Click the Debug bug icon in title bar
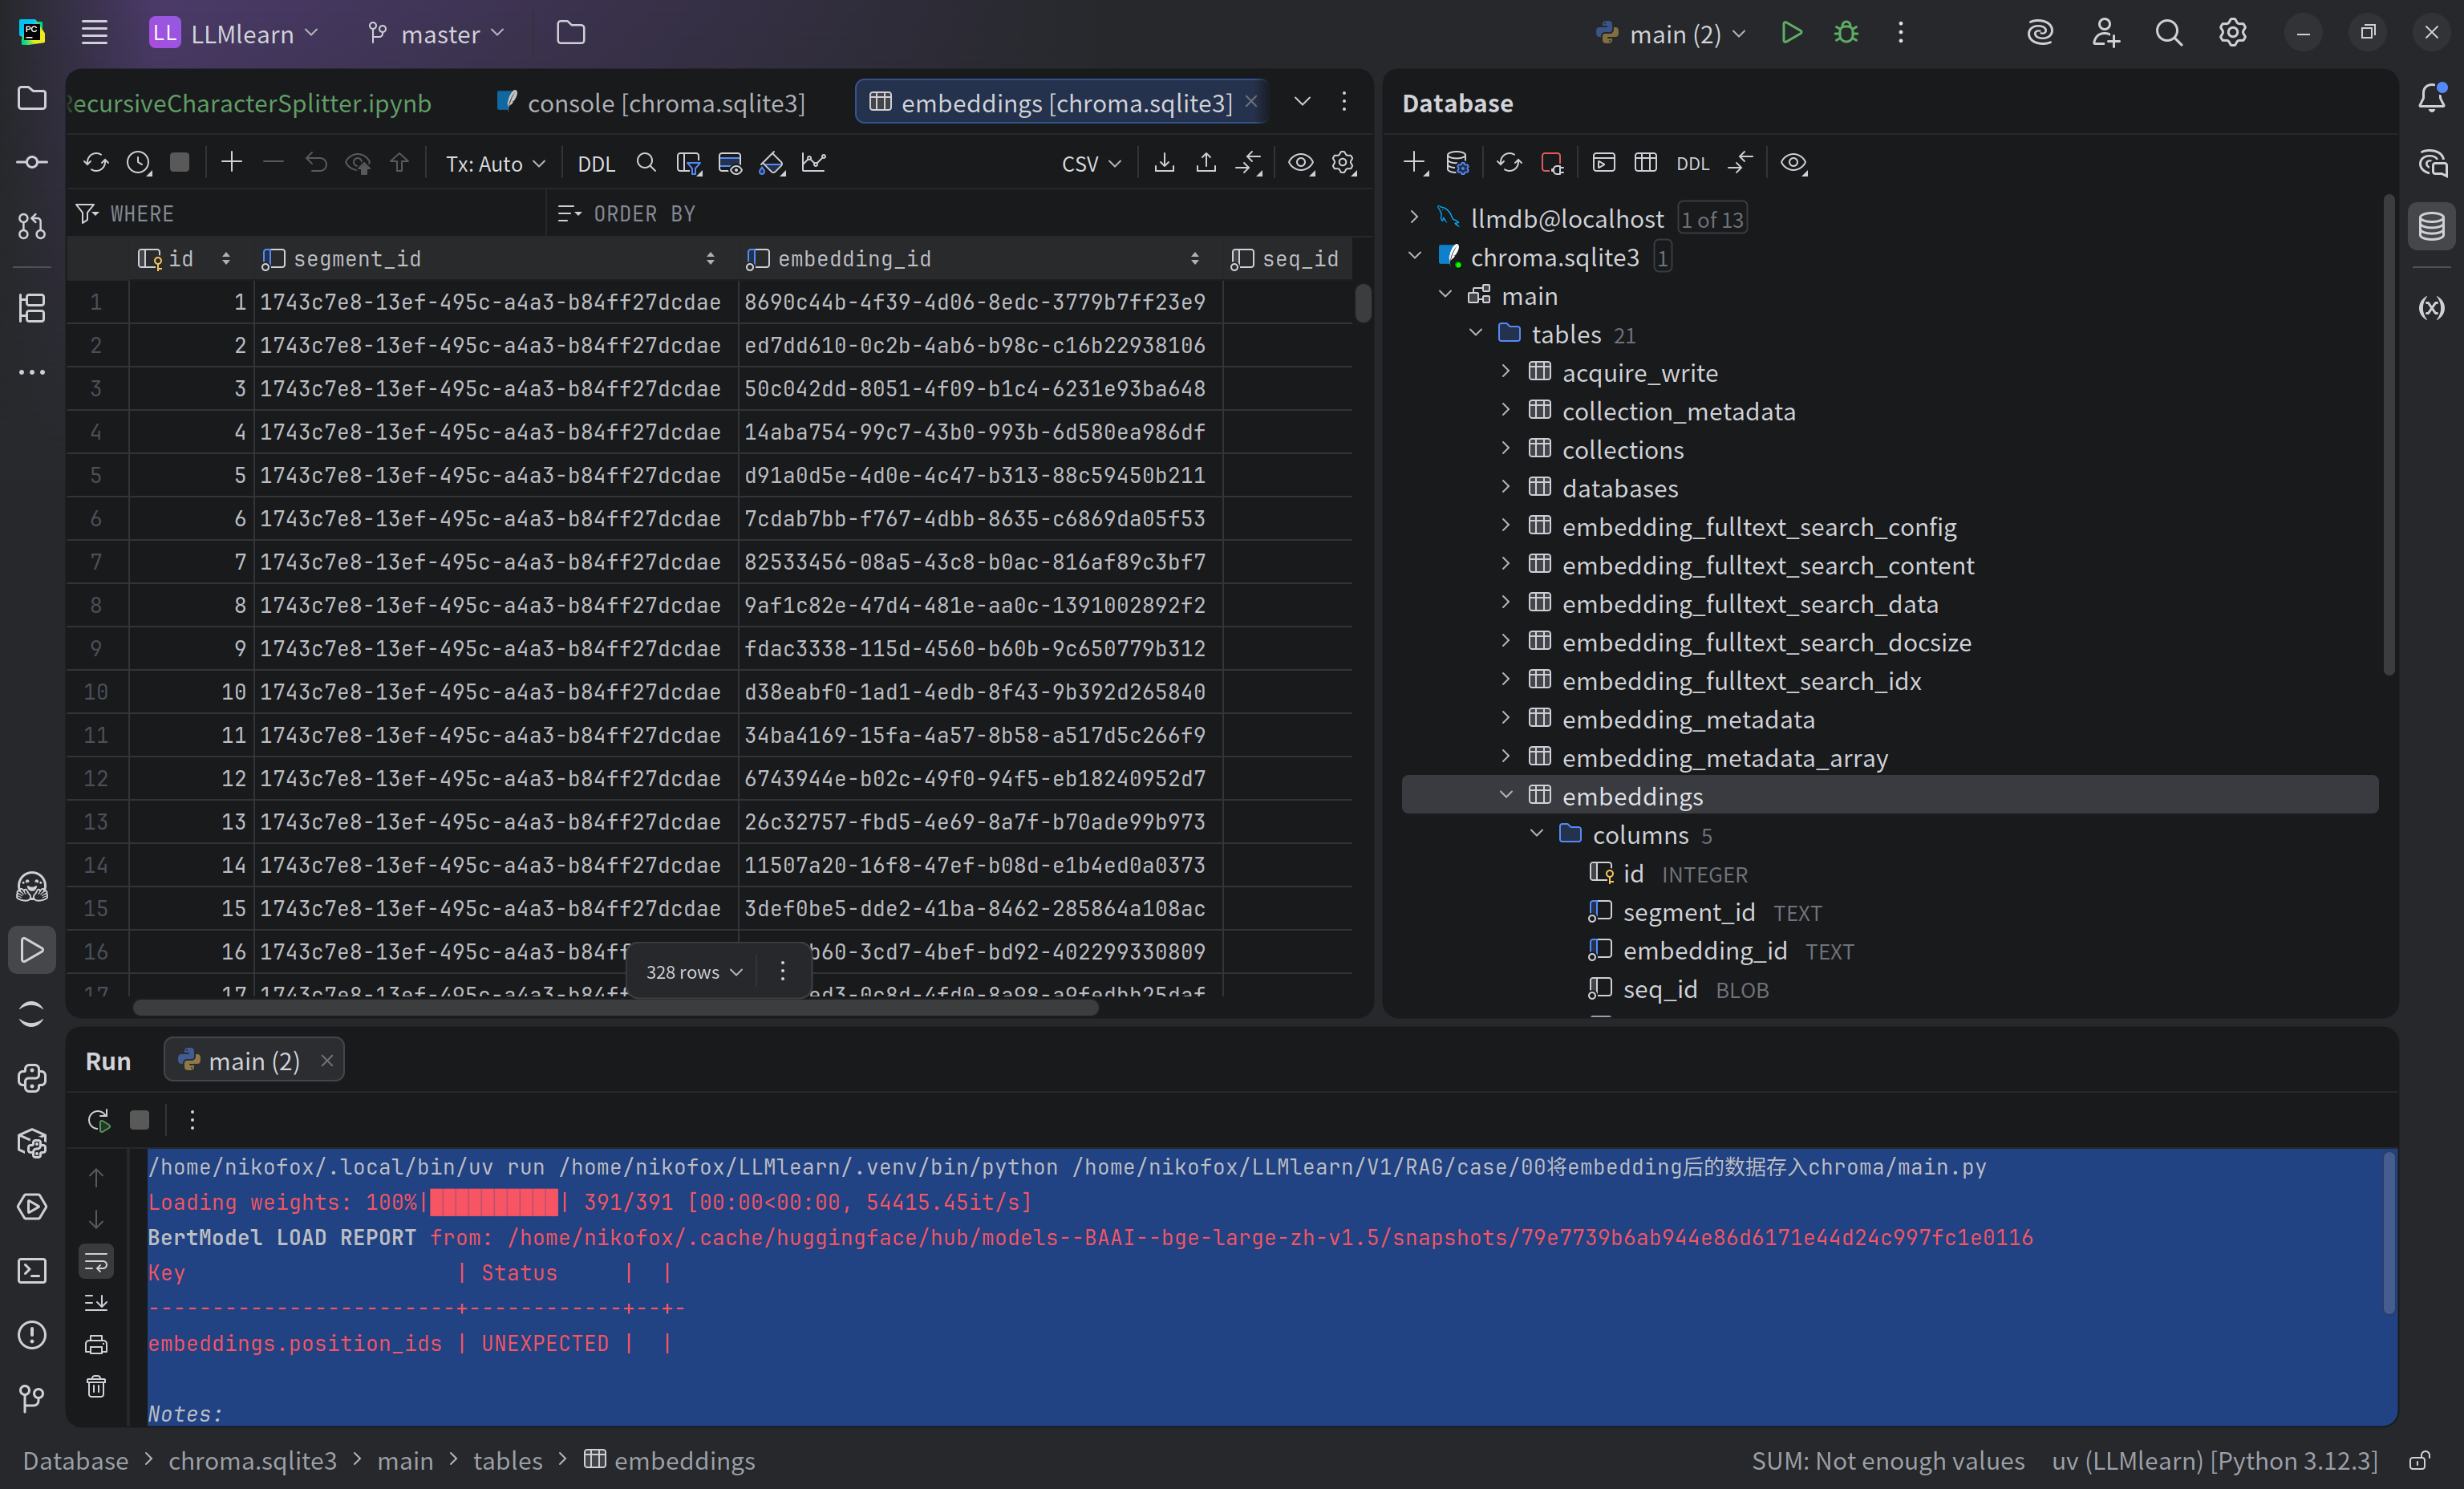The height and width of the screenshot is (1489, 2464). coord(1846,33)
